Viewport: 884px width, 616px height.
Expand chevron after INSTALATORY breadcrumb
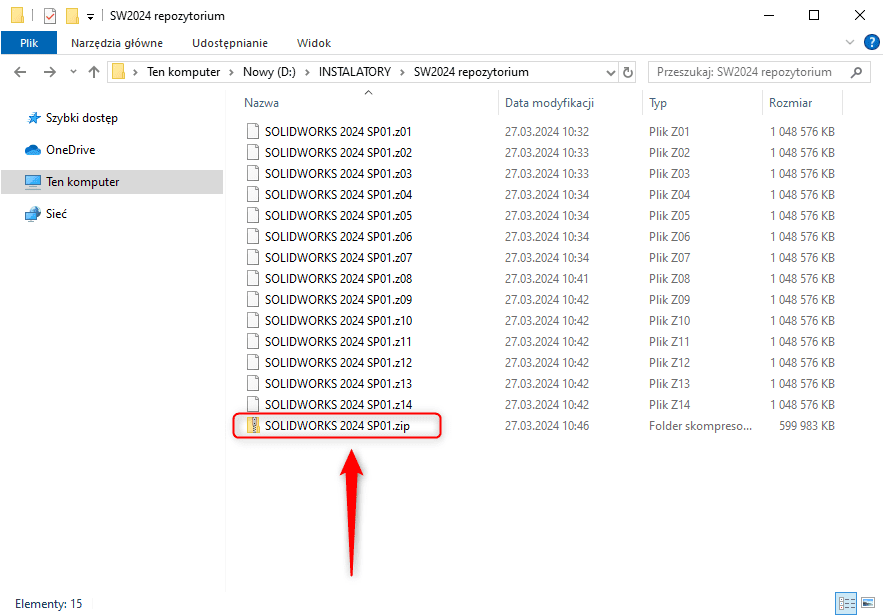click(403, 72)
